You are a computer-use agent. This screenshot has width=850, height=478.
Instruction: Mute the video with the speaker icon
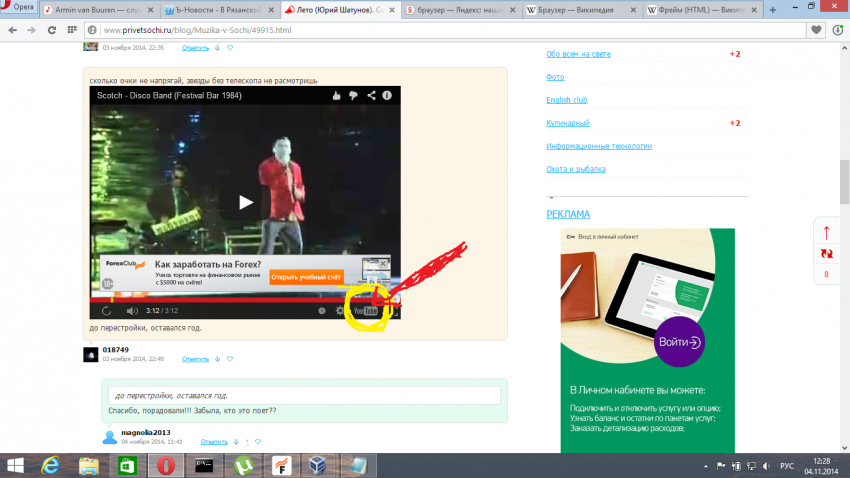[x=131, y=311]
